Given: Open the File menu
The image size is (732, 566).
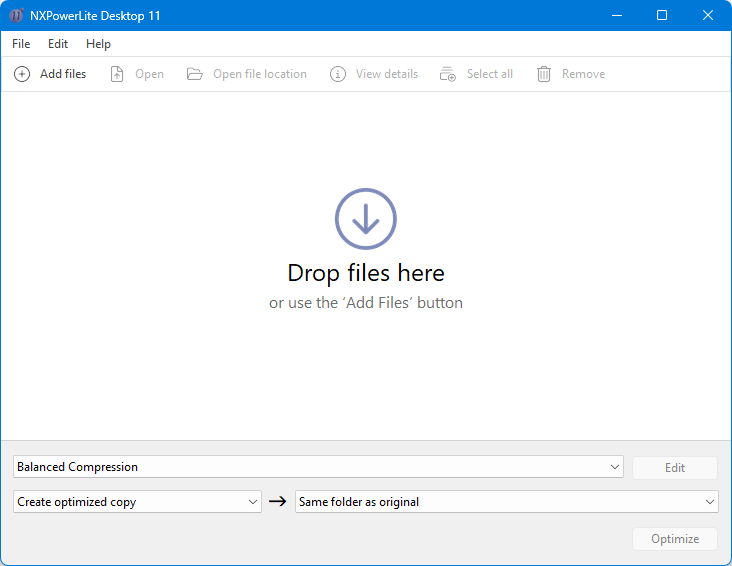Looking at the screenshot, I should 21,44.
